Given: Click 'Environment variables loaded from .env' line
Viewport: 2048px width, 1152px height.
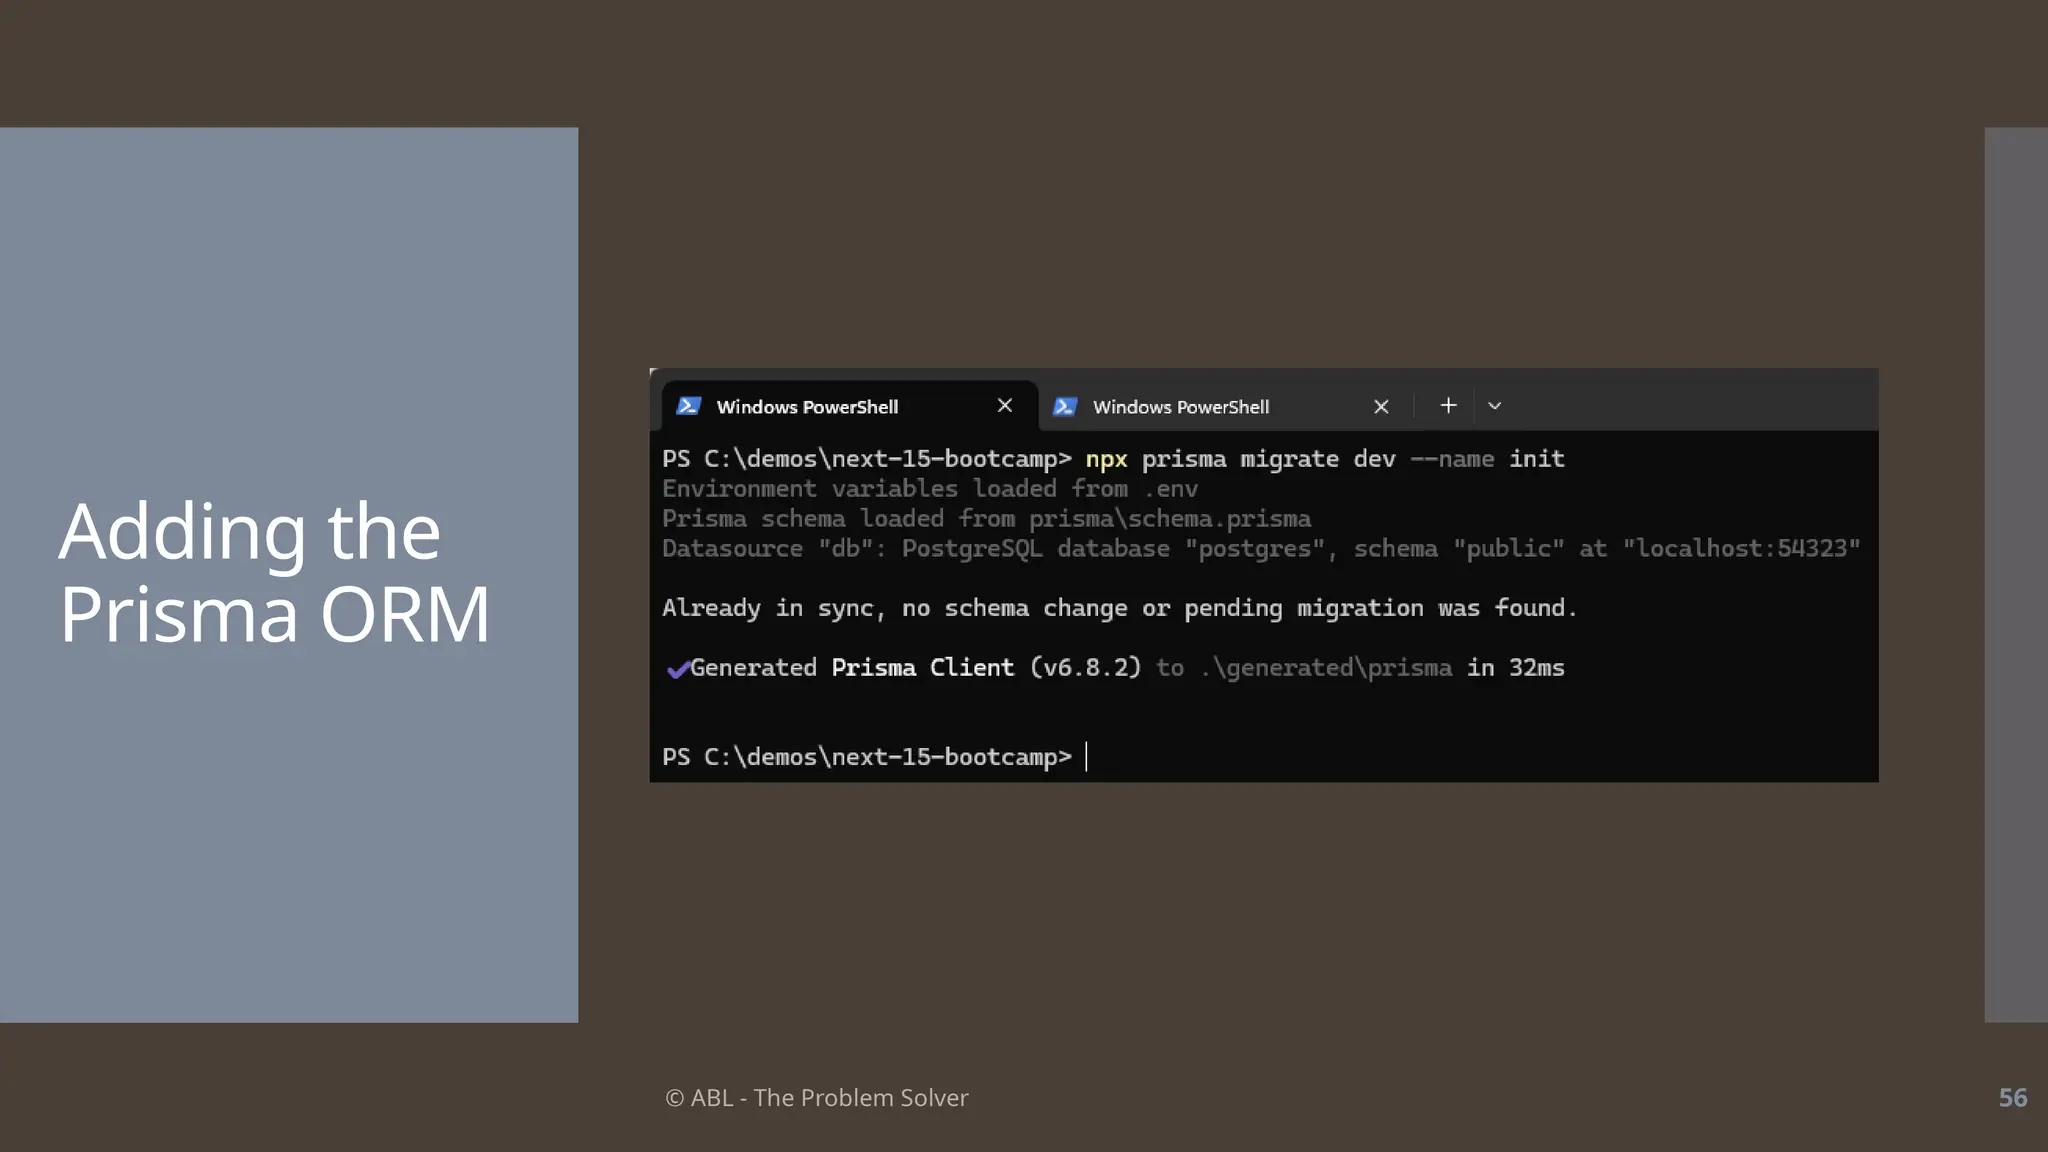Looking at the screenshot, I should pos(930,489).
